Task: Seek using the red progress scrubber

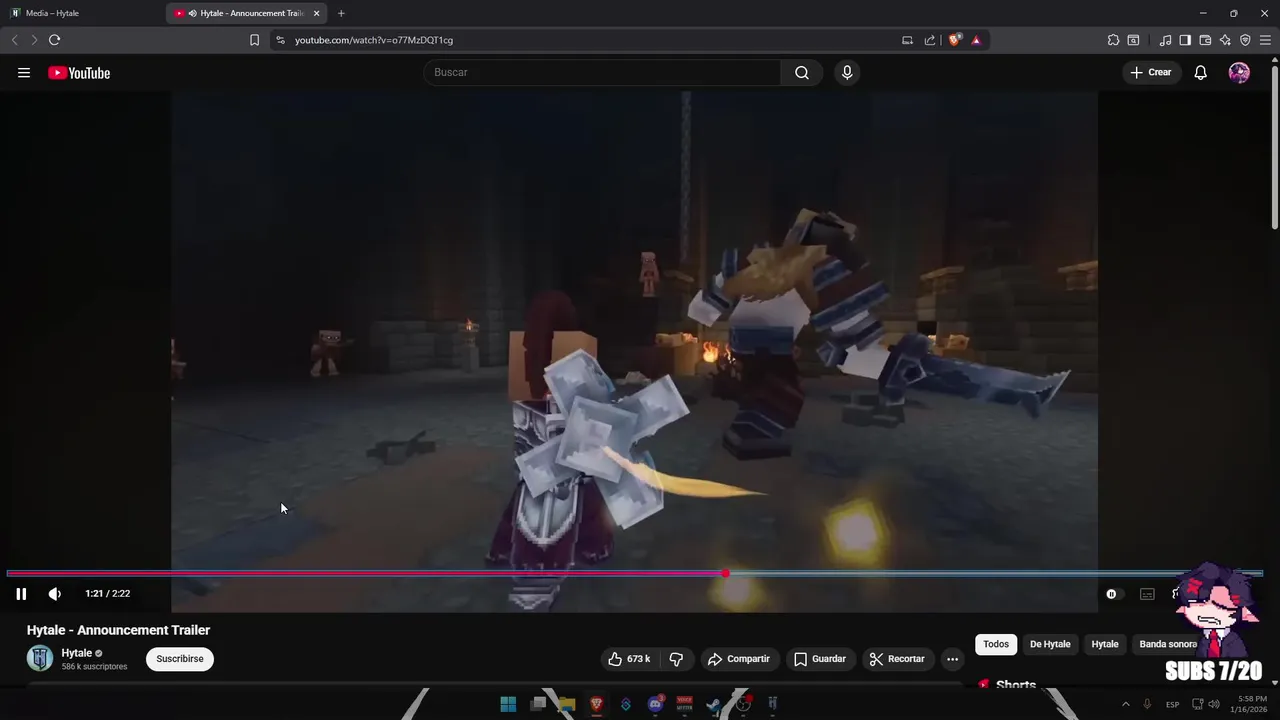Action: 725,573
